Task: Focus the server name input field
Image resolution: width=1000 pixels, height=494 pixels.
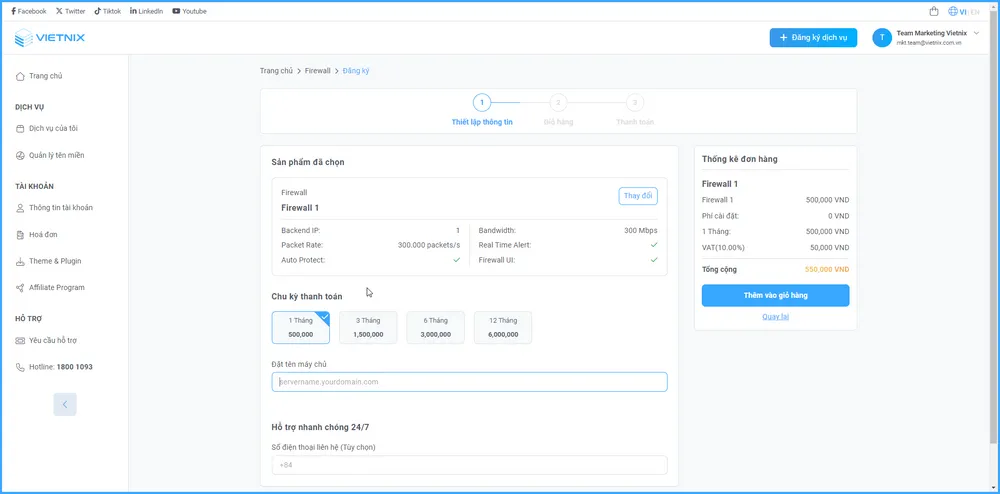Action: tap(469, 382)
